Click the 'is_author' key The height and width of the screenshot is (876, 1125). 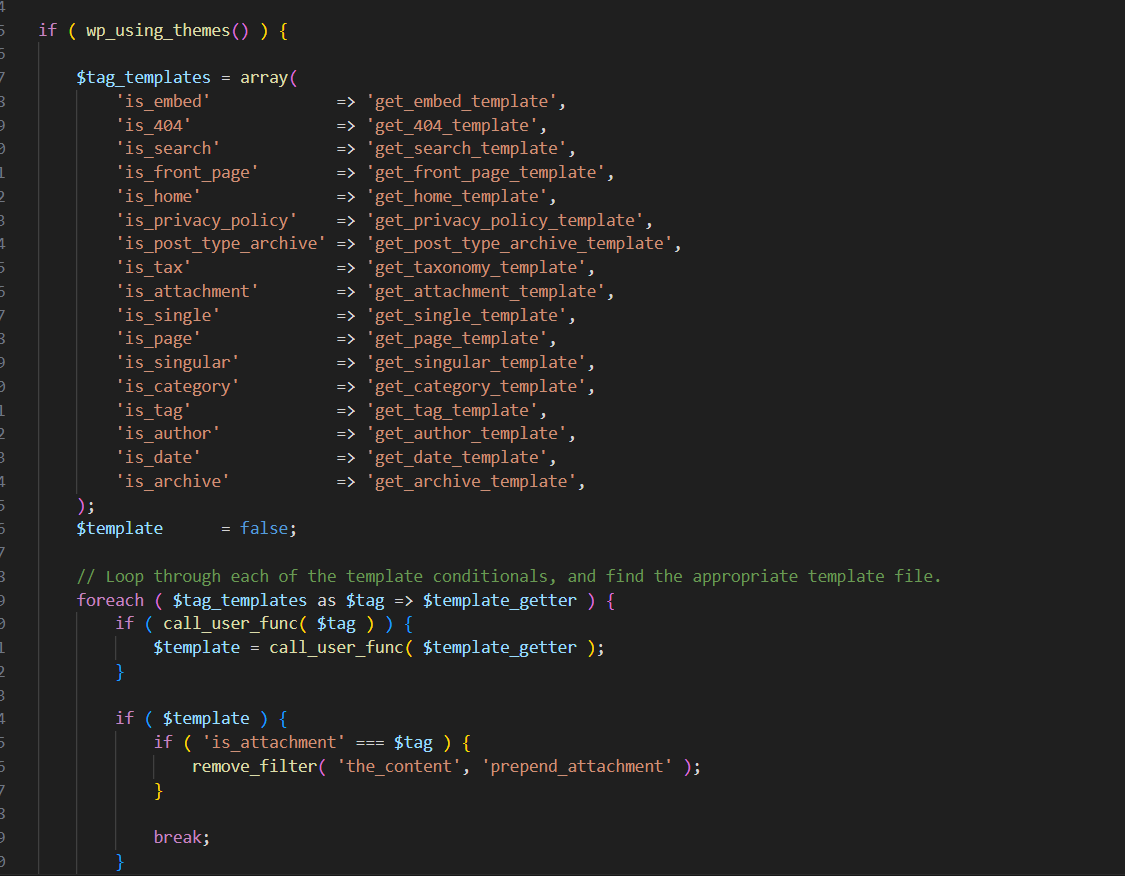point(167,433)
